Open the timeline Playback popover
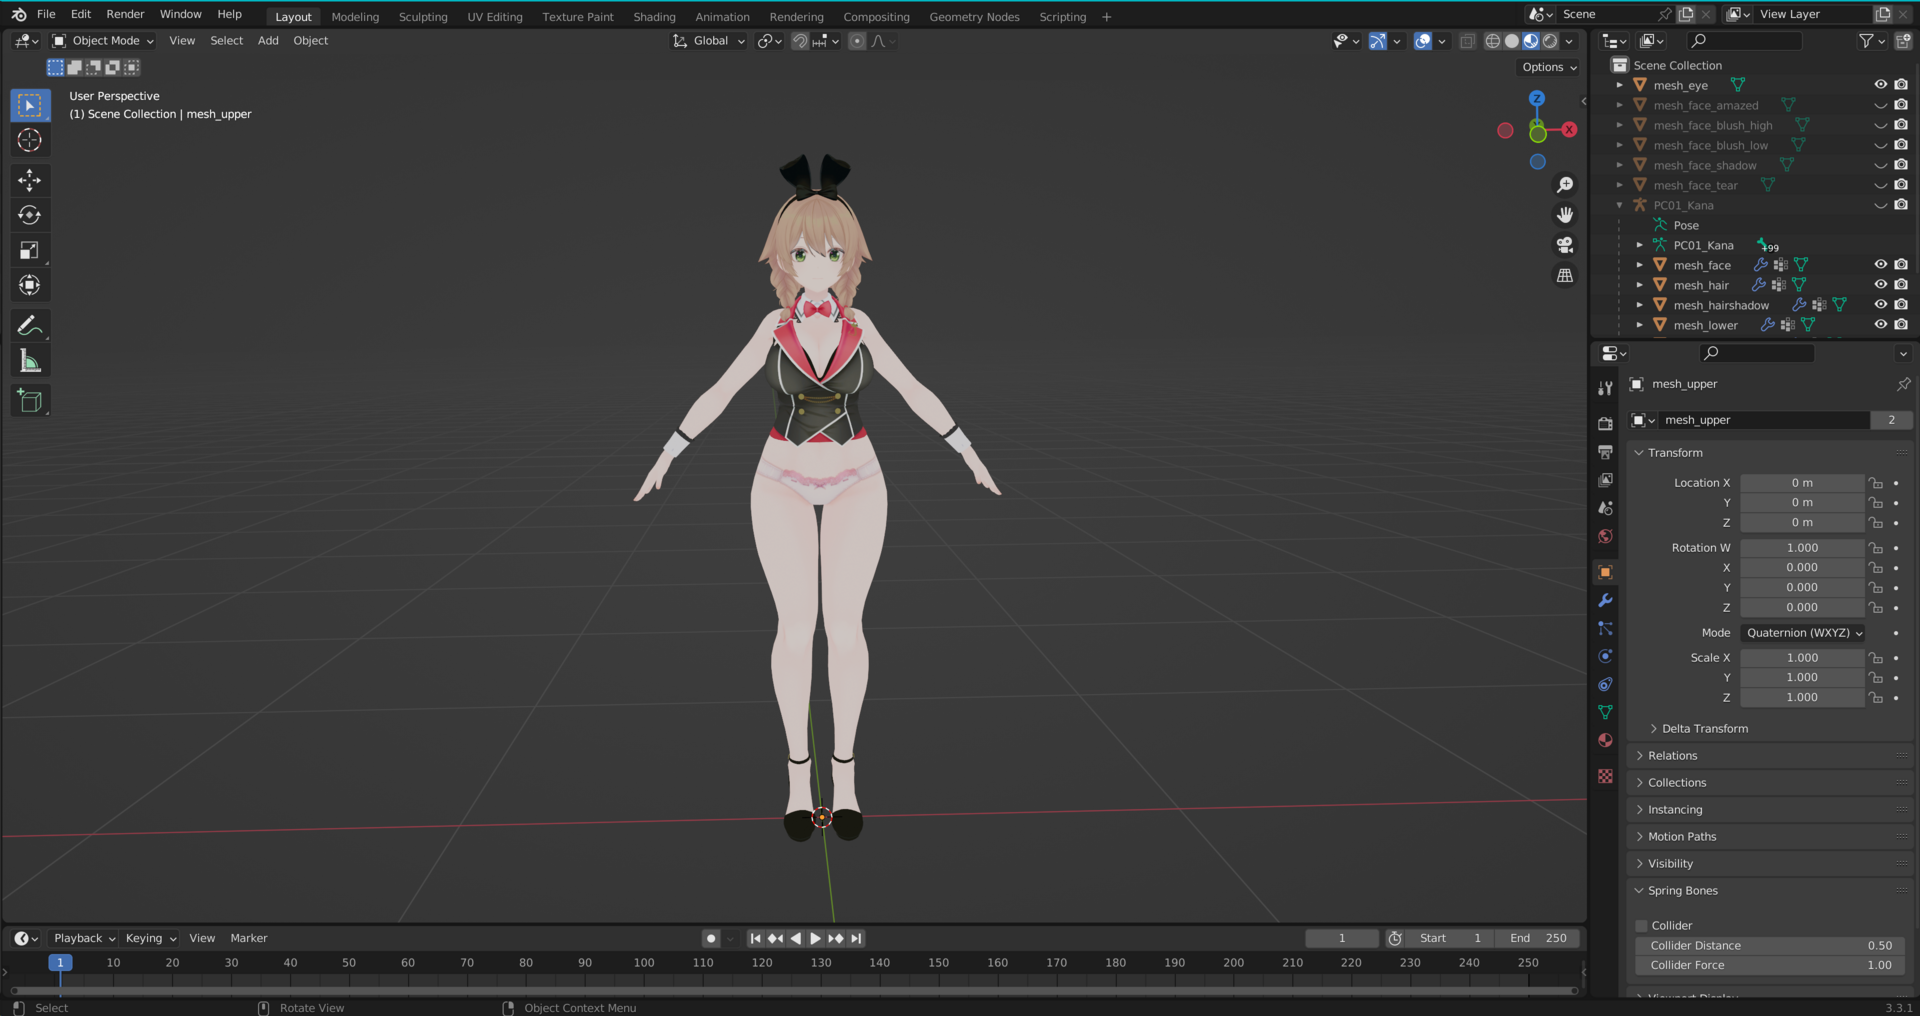 (x=84, y=938)
